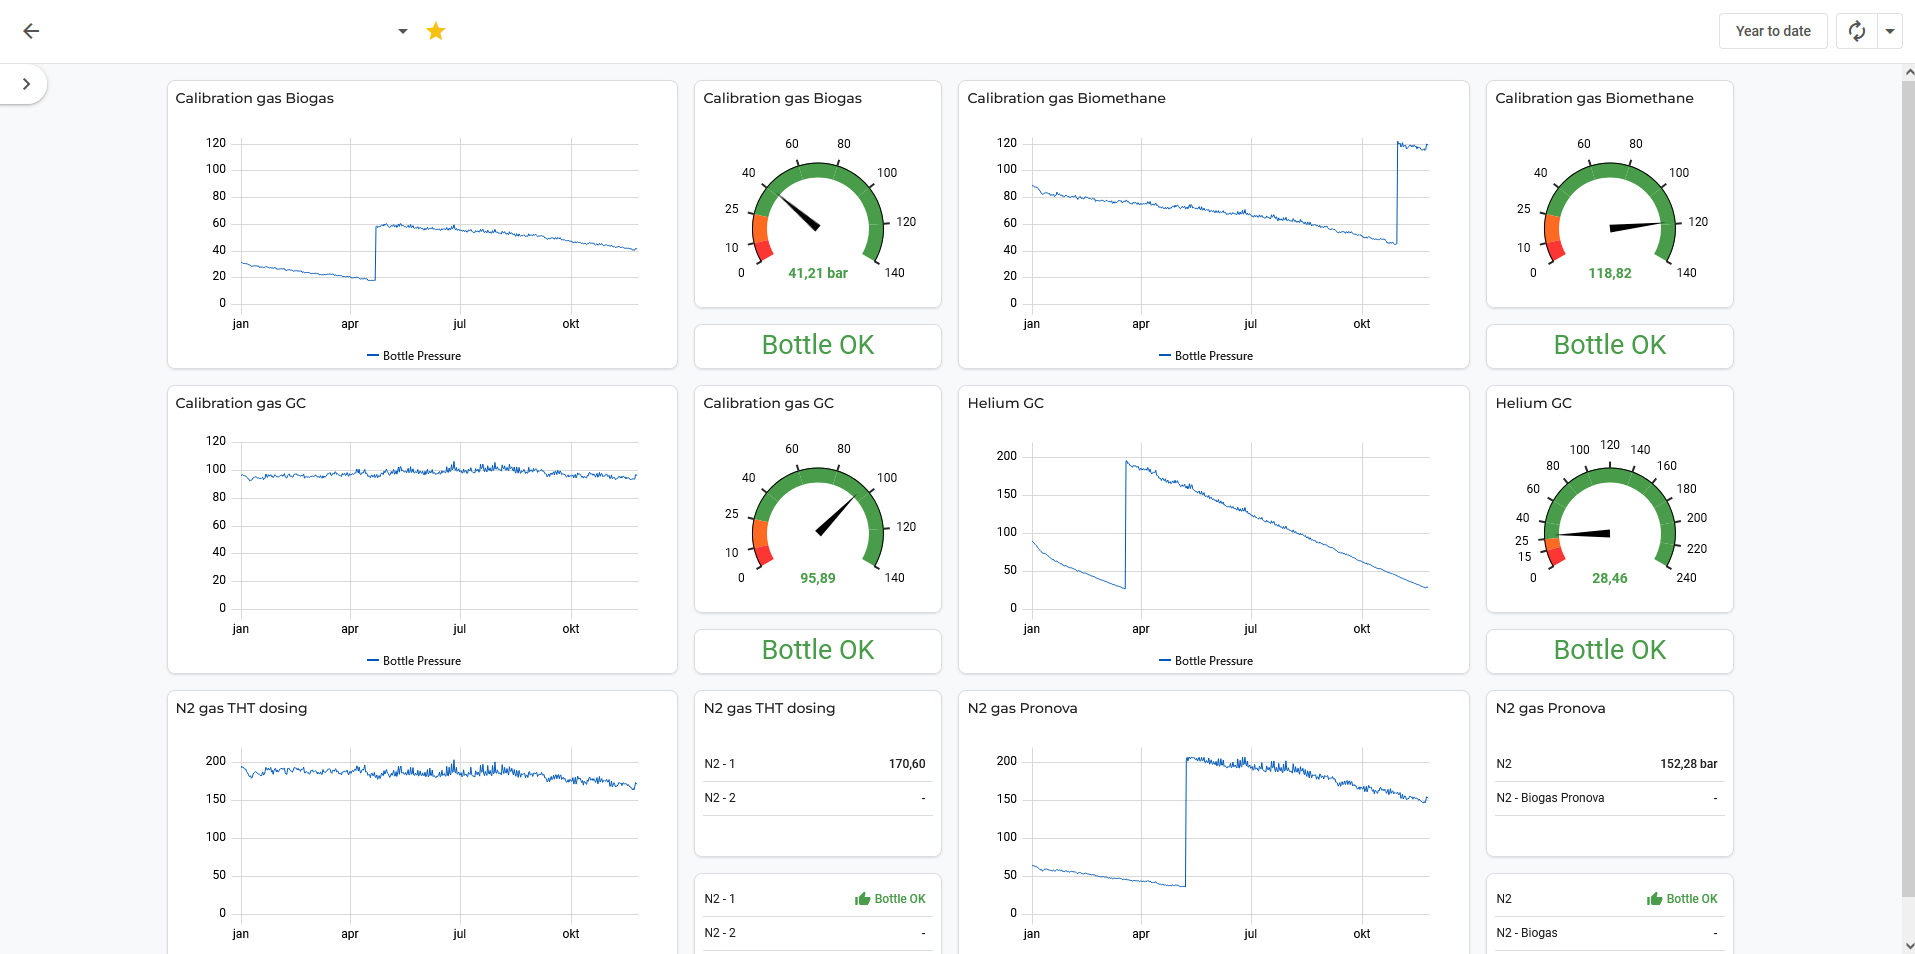Click the 95,89 gauge value

tap(818, 578)
